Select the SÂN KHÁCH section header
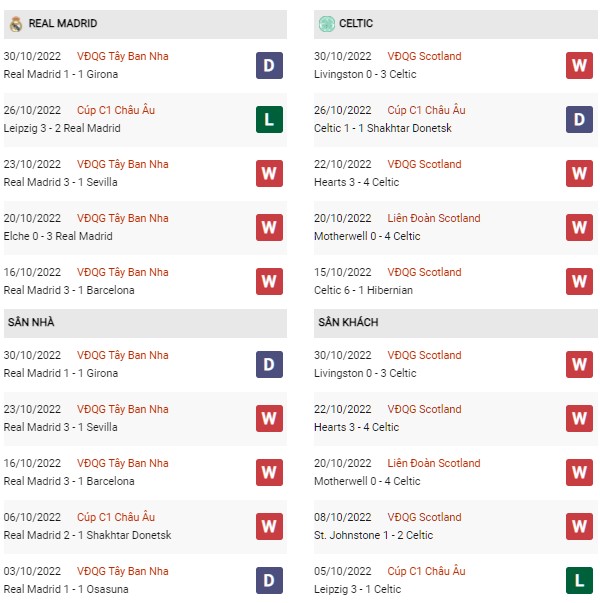This screenshot has height=603, width=600. pyautogui.click(x=456, y=323)
